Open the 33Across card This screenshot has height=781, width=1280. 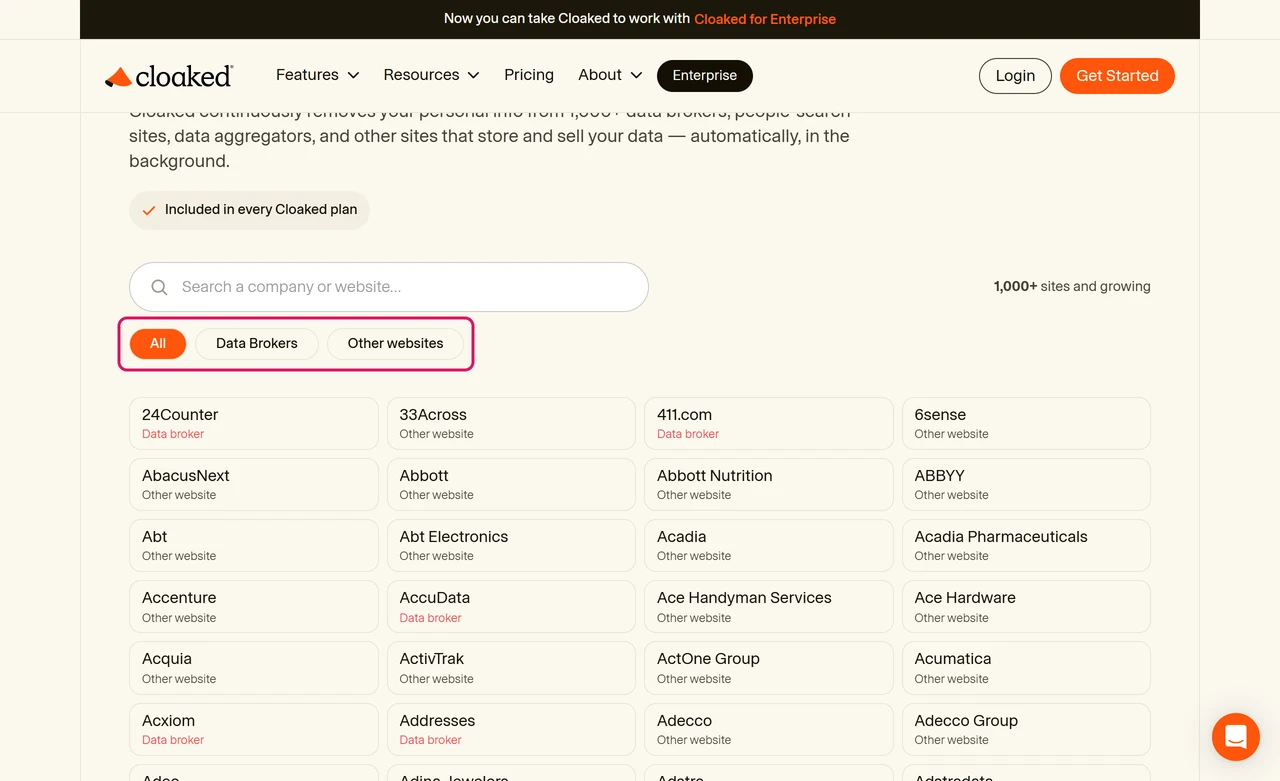click(x=511, y=423)
